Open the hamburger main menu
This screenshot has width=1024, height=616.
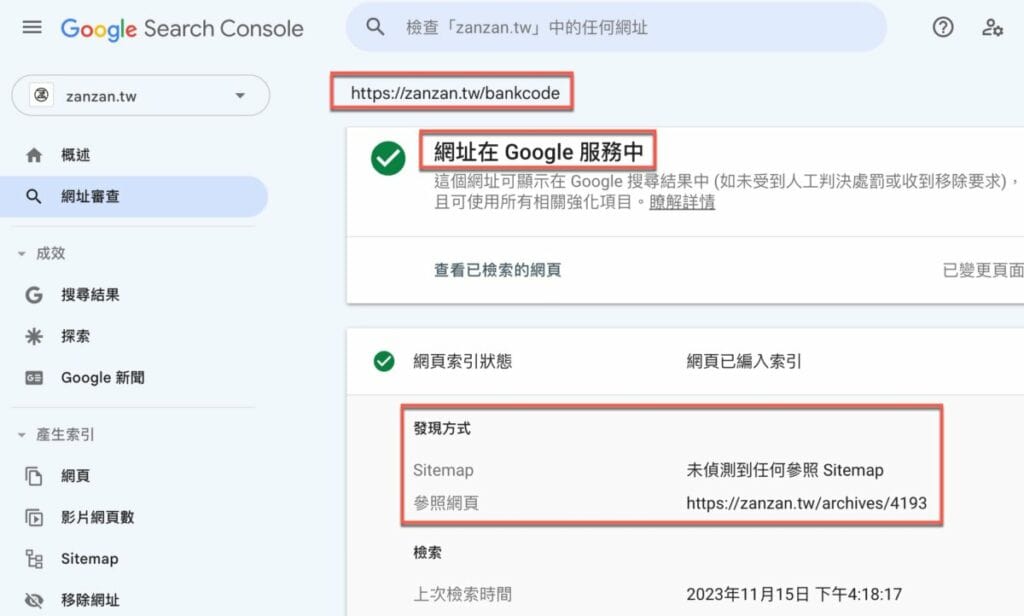(x=32, y=27)
